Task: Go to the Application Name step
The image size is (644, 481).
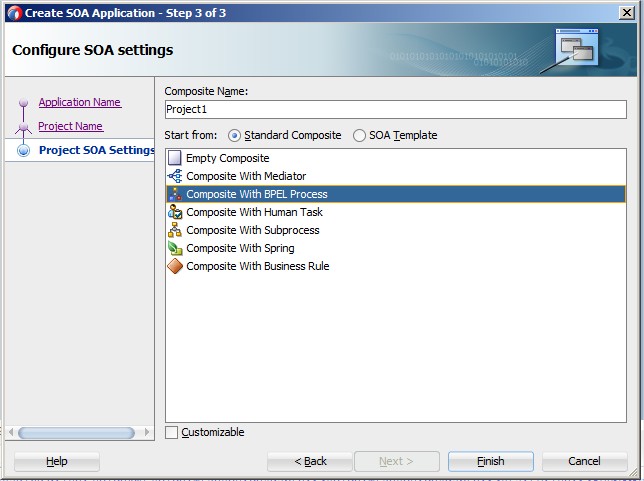Action: 80,102
